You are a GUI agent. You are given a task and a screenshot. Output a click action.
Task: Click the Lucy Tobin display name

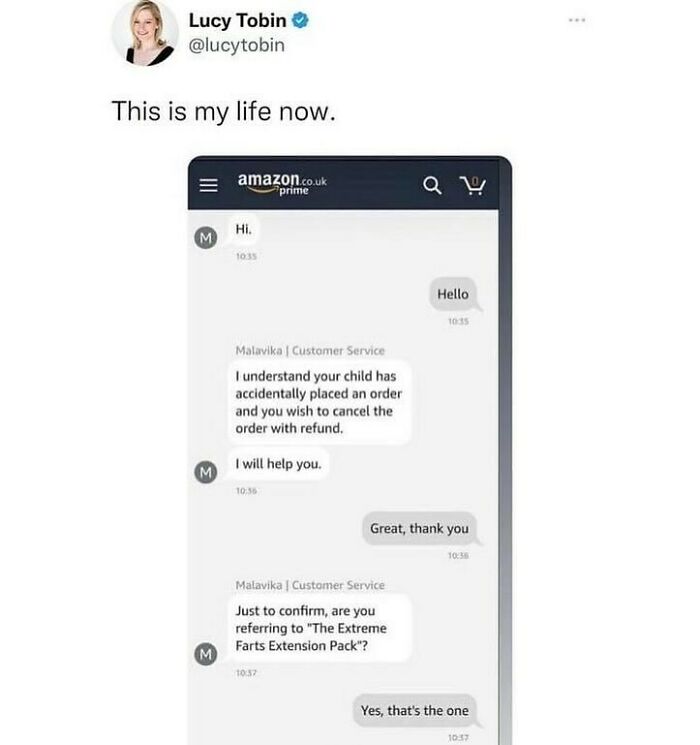pyautogui.click(x=238, y=20)
